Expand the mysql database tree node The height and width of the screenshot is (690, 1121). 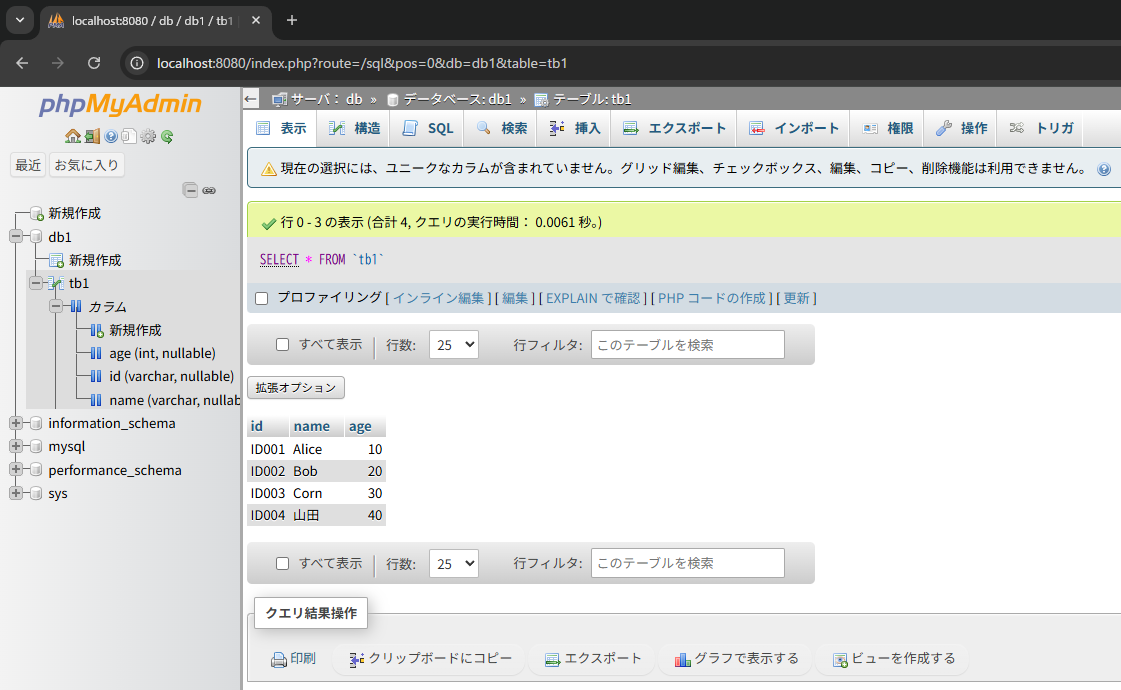[x=14, y=446]
